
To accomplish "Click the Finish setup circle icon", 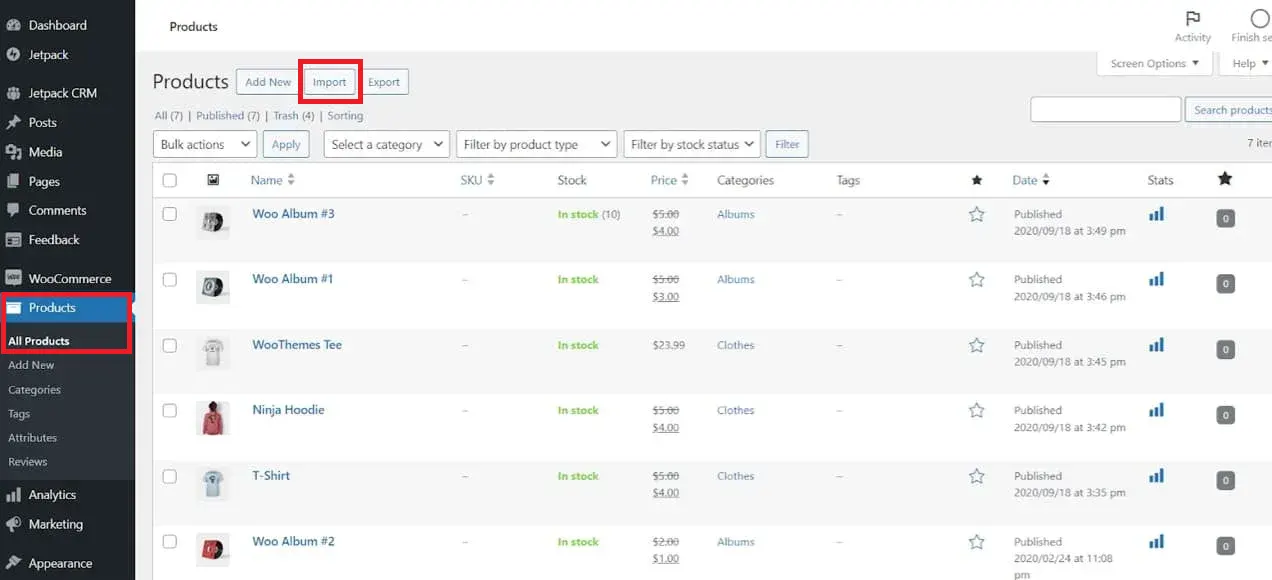I will click(1260, 19).
